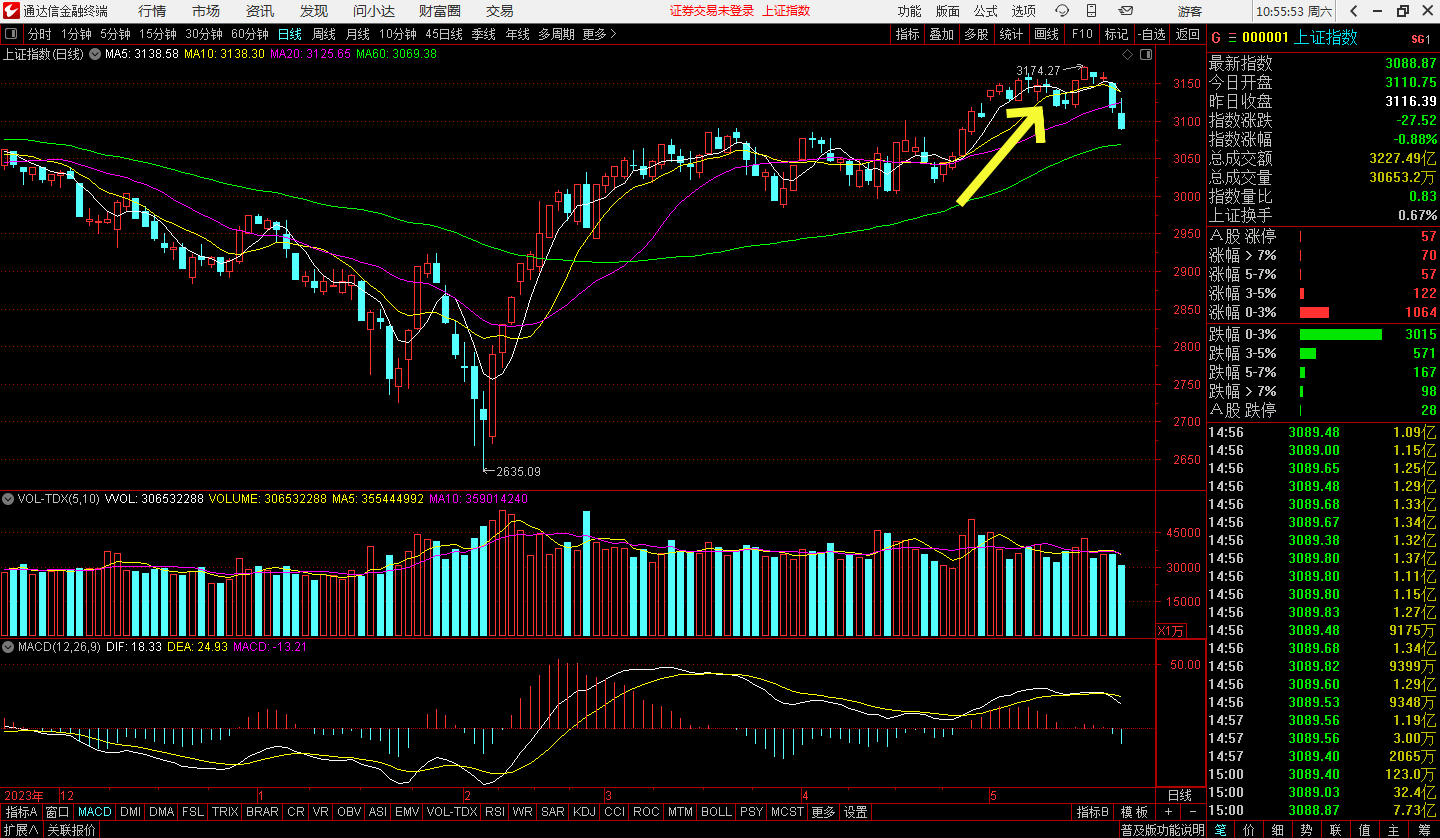Click the app logo in the title bar
This screenshot has height=838, width=1440.
pyautogui.click(x=12, y=11)
